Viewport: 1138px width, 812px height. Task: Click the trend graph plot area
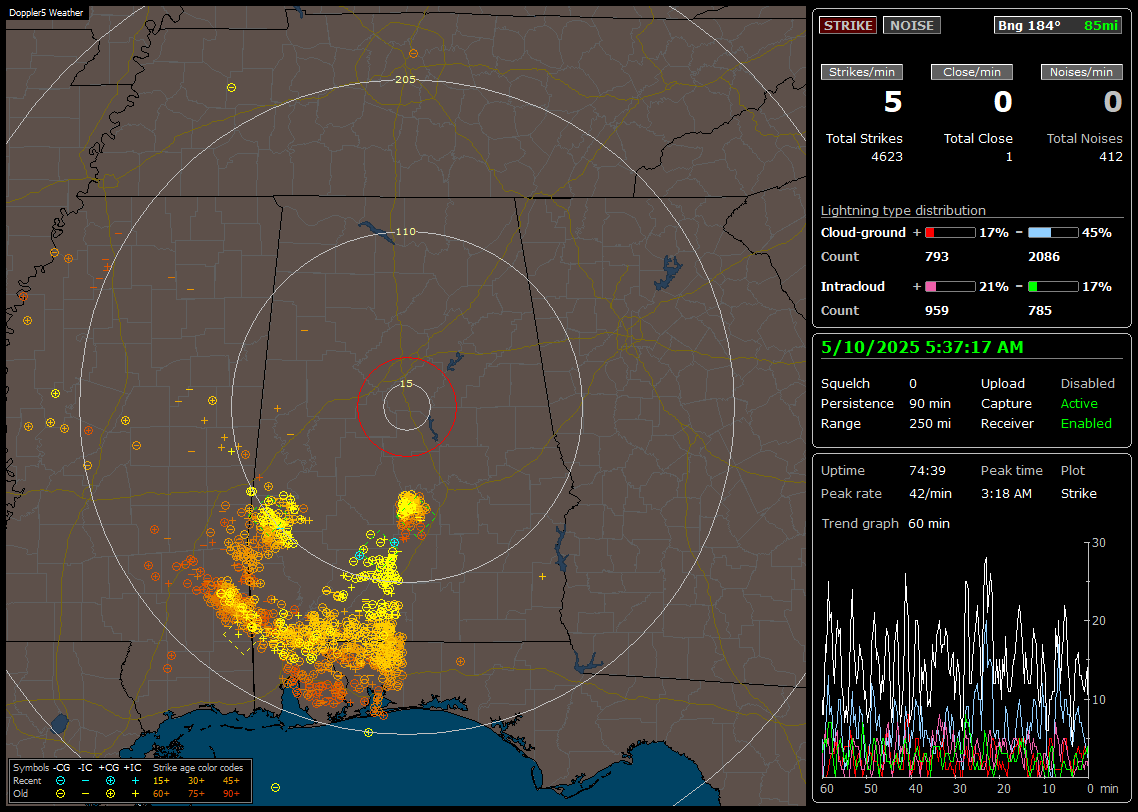click(x=955, y=660)
